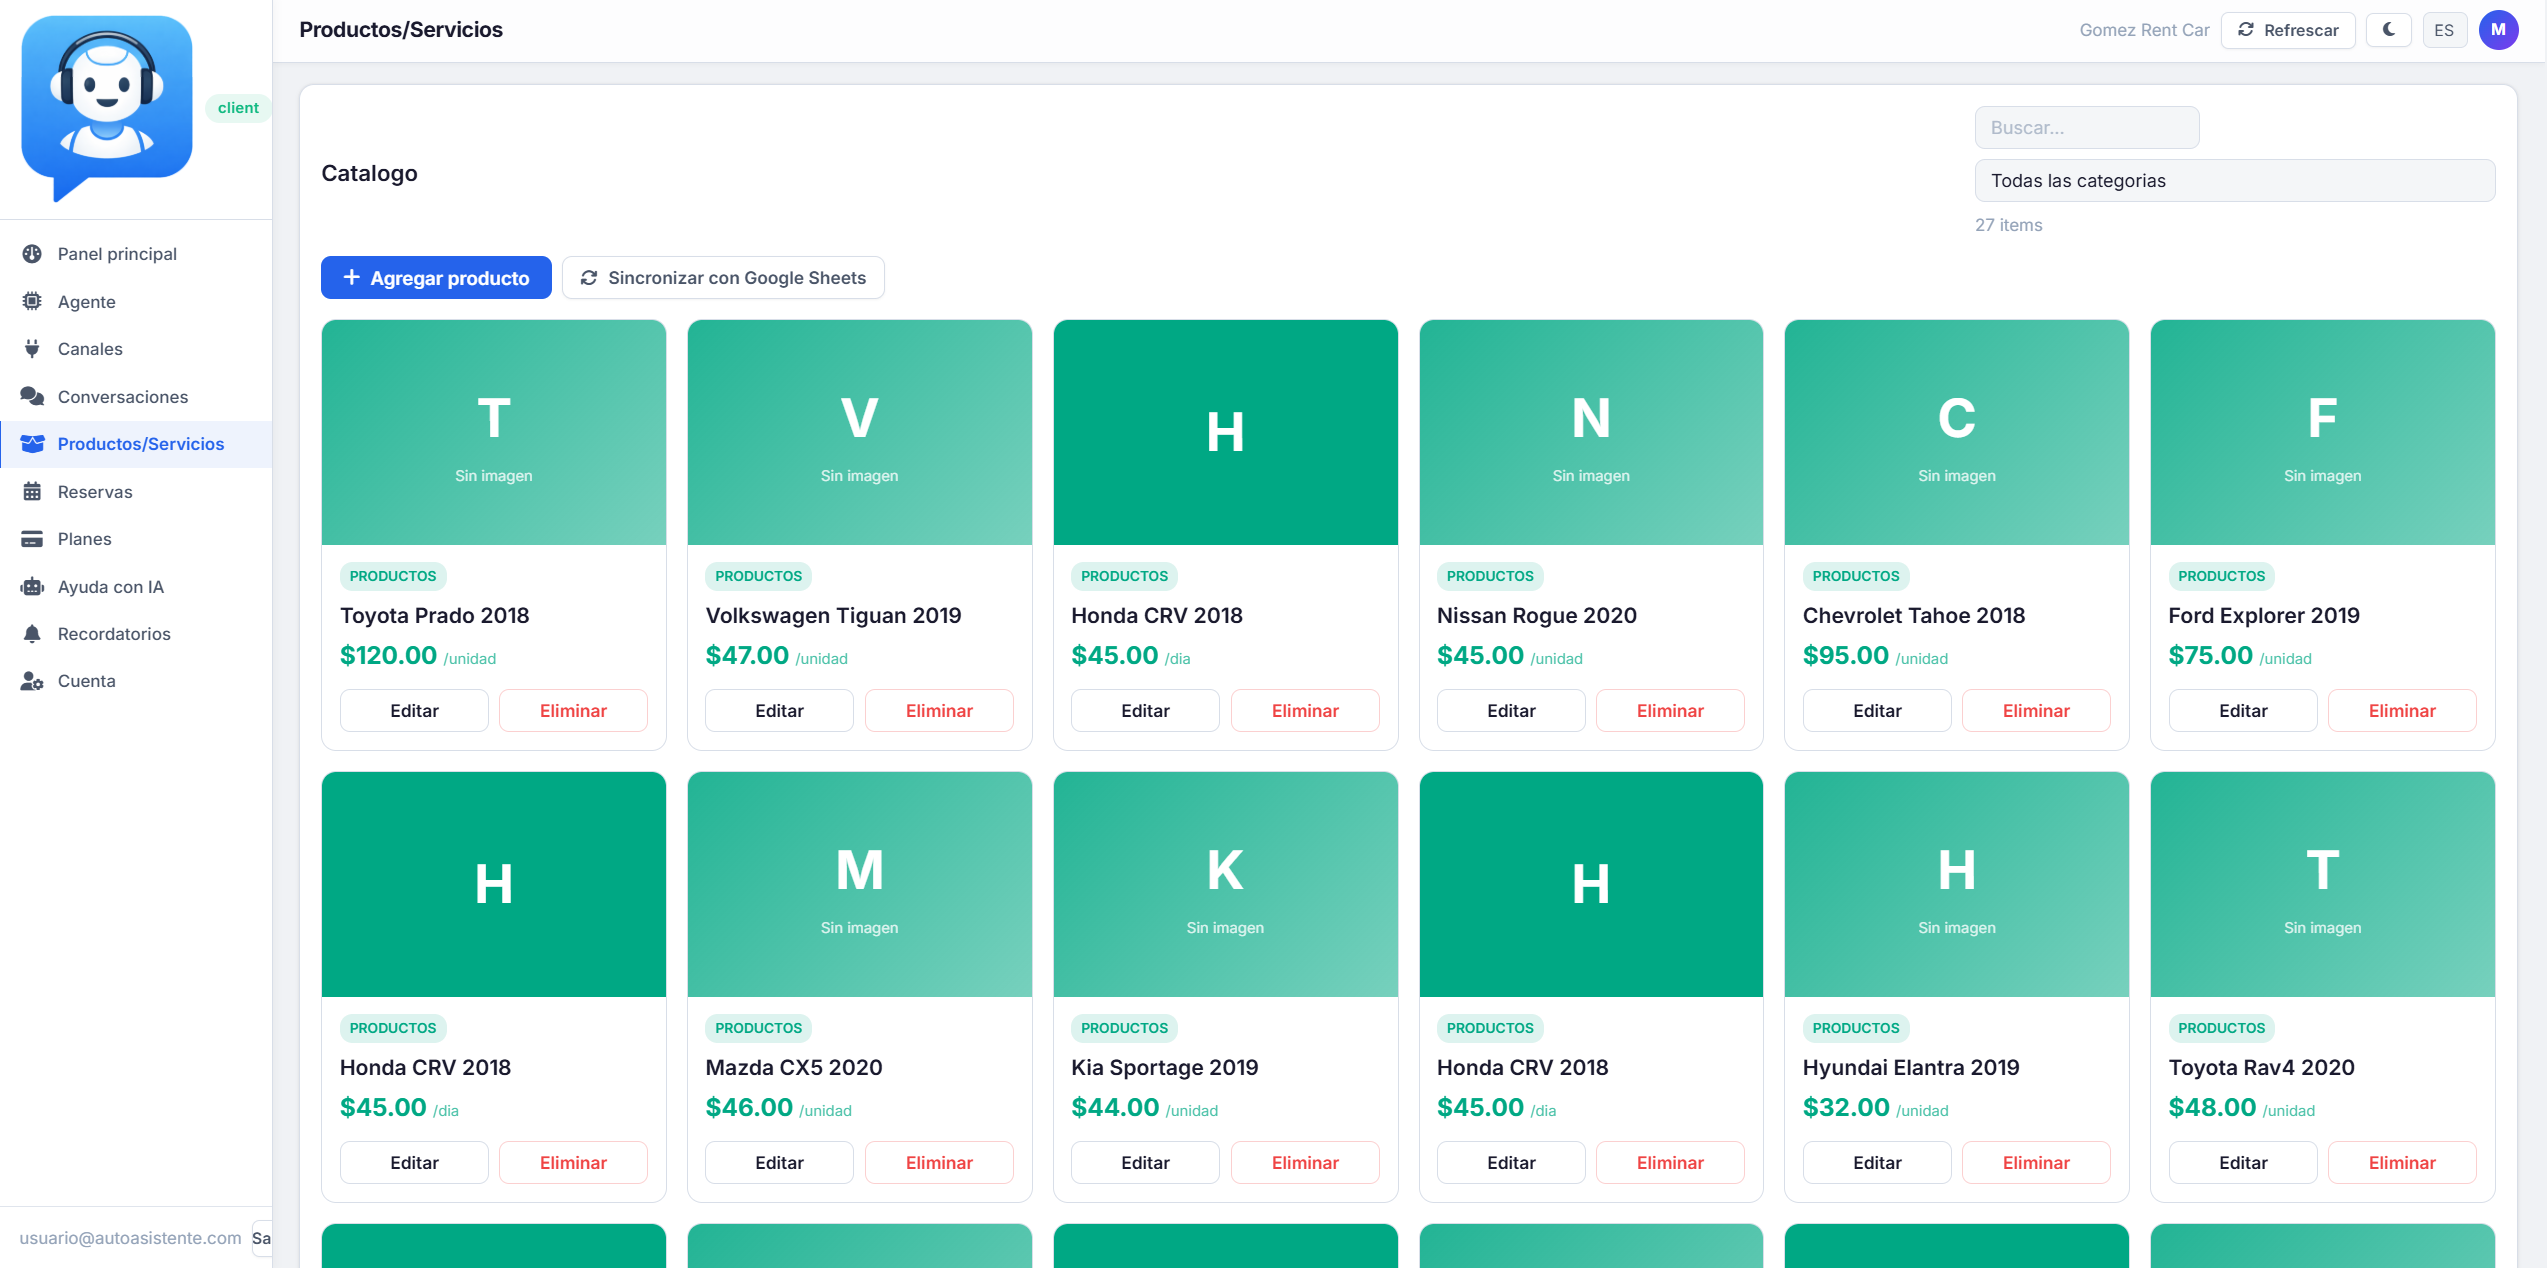This screenshot has width=2547, height=1268.
Task: Click the Mazda CX5 2020 image placeholder
Action: (x=859, y=884)
